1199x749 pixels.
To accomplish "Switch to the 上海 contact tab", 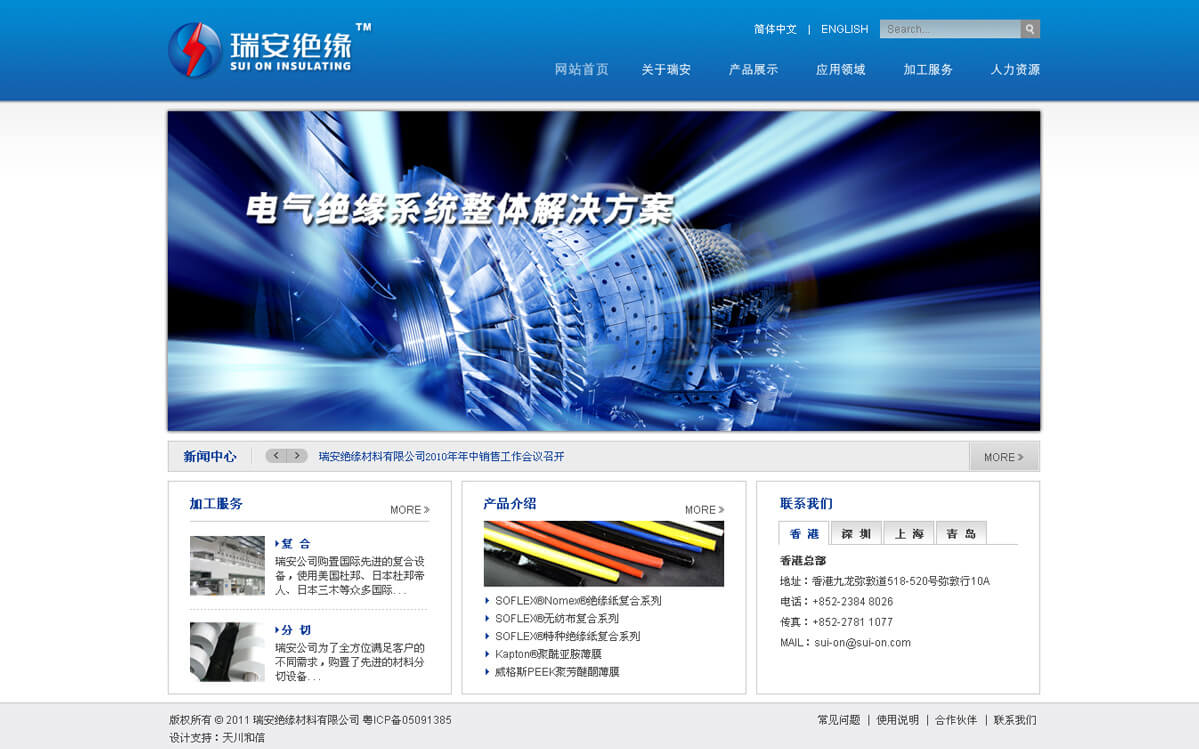I will coord(909,534).
